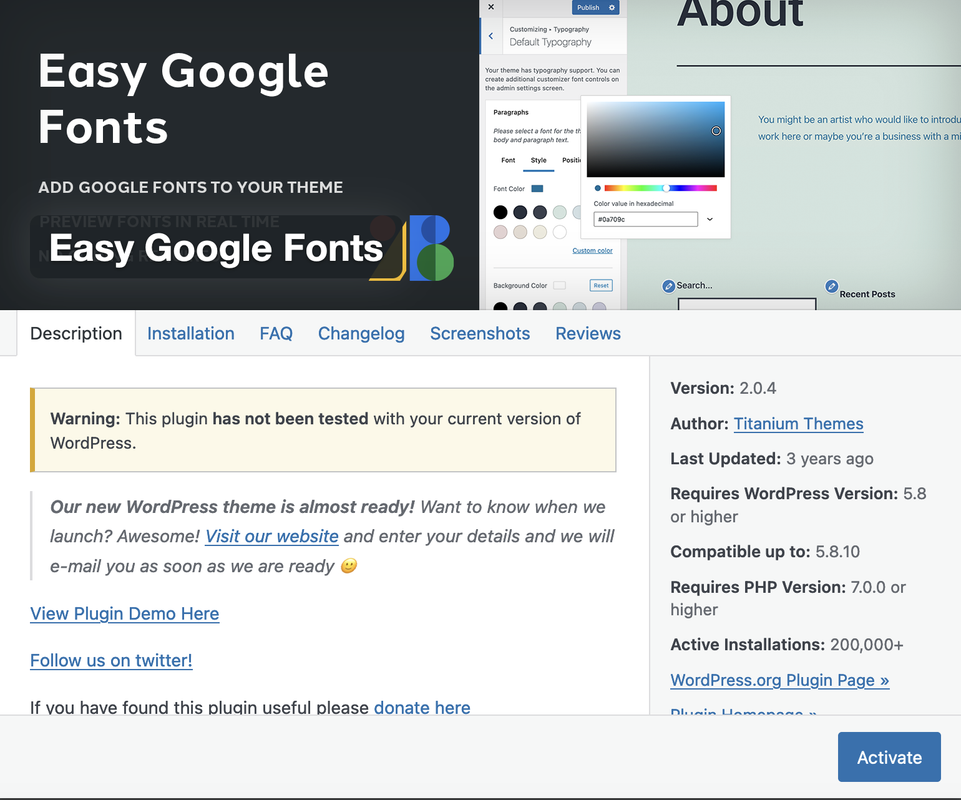961x800 pixels.
Task: Click the edit pencil icon beside Search
Action: coord(669,286)
